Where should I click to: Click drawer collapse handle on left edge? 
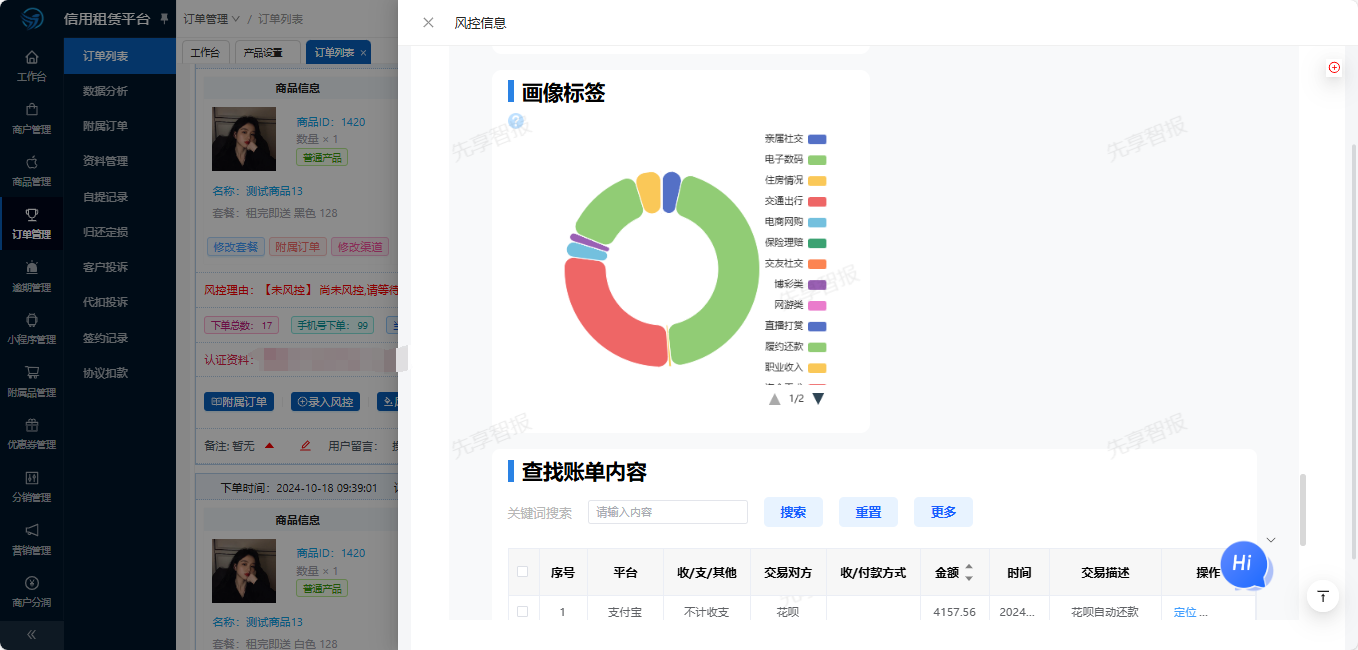(x=402, y=359)
